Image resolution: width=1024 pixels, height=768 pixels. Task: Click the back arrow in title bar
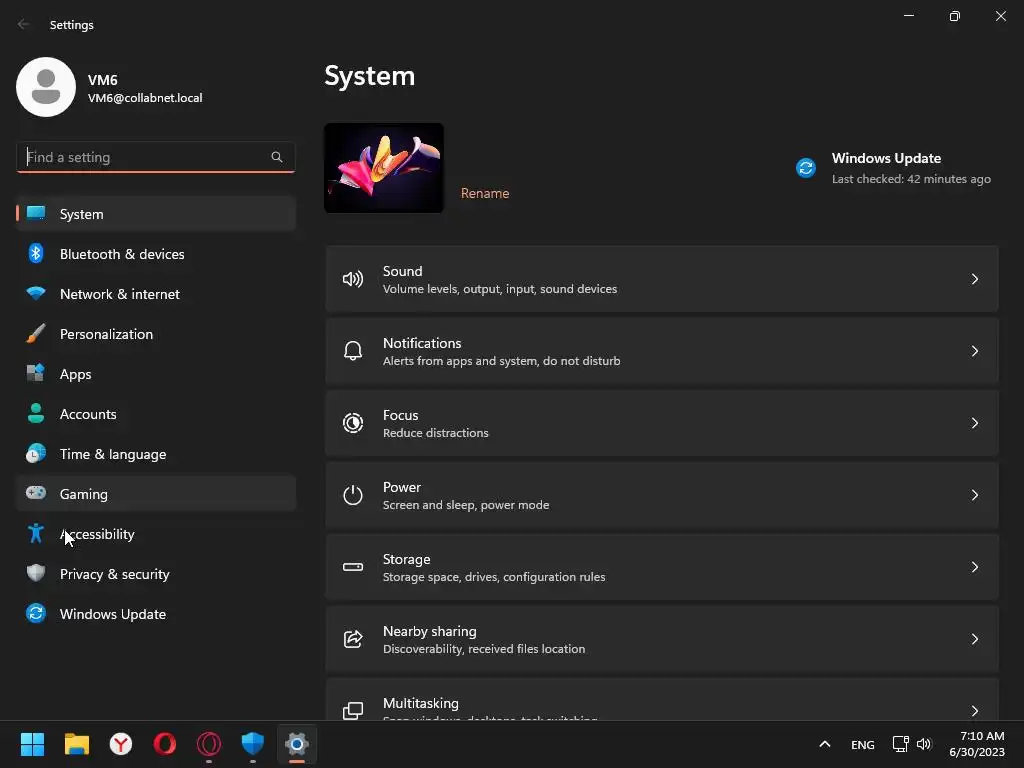24,24
